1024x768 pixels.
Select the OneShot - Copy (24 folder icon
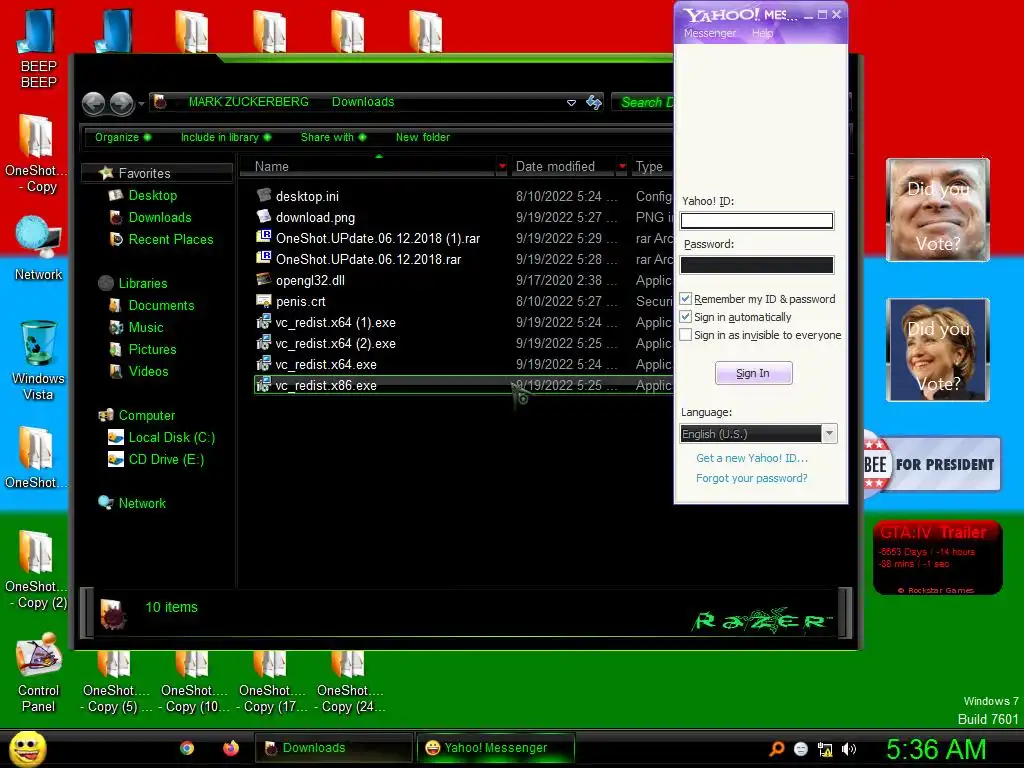click(x=350, y=682)
